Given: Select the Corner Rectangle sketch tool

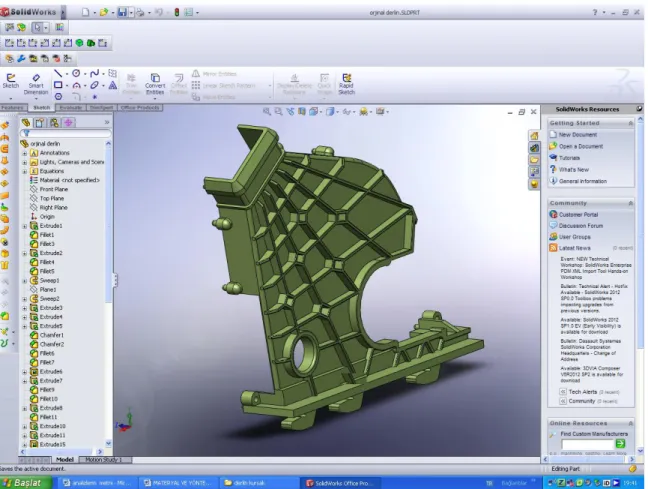Looking at the screenshot, I should pos(58,85).
